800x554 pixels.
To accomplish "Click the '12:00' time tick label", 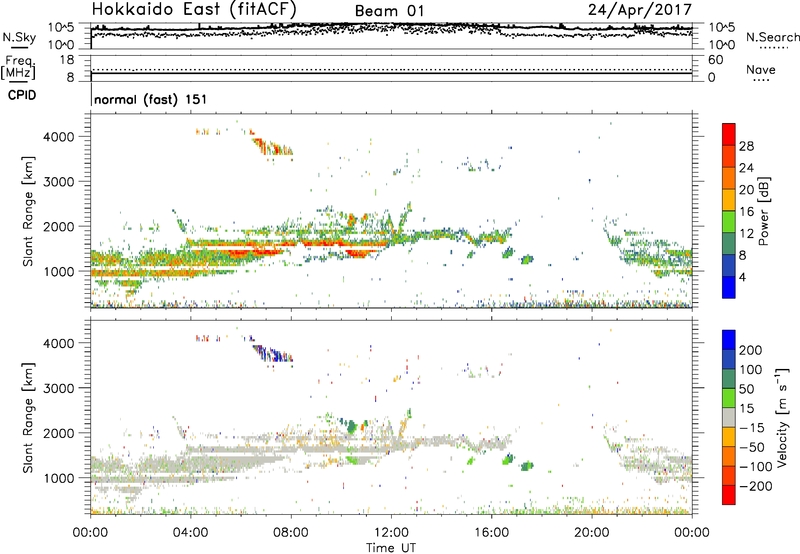I will 391,533.
